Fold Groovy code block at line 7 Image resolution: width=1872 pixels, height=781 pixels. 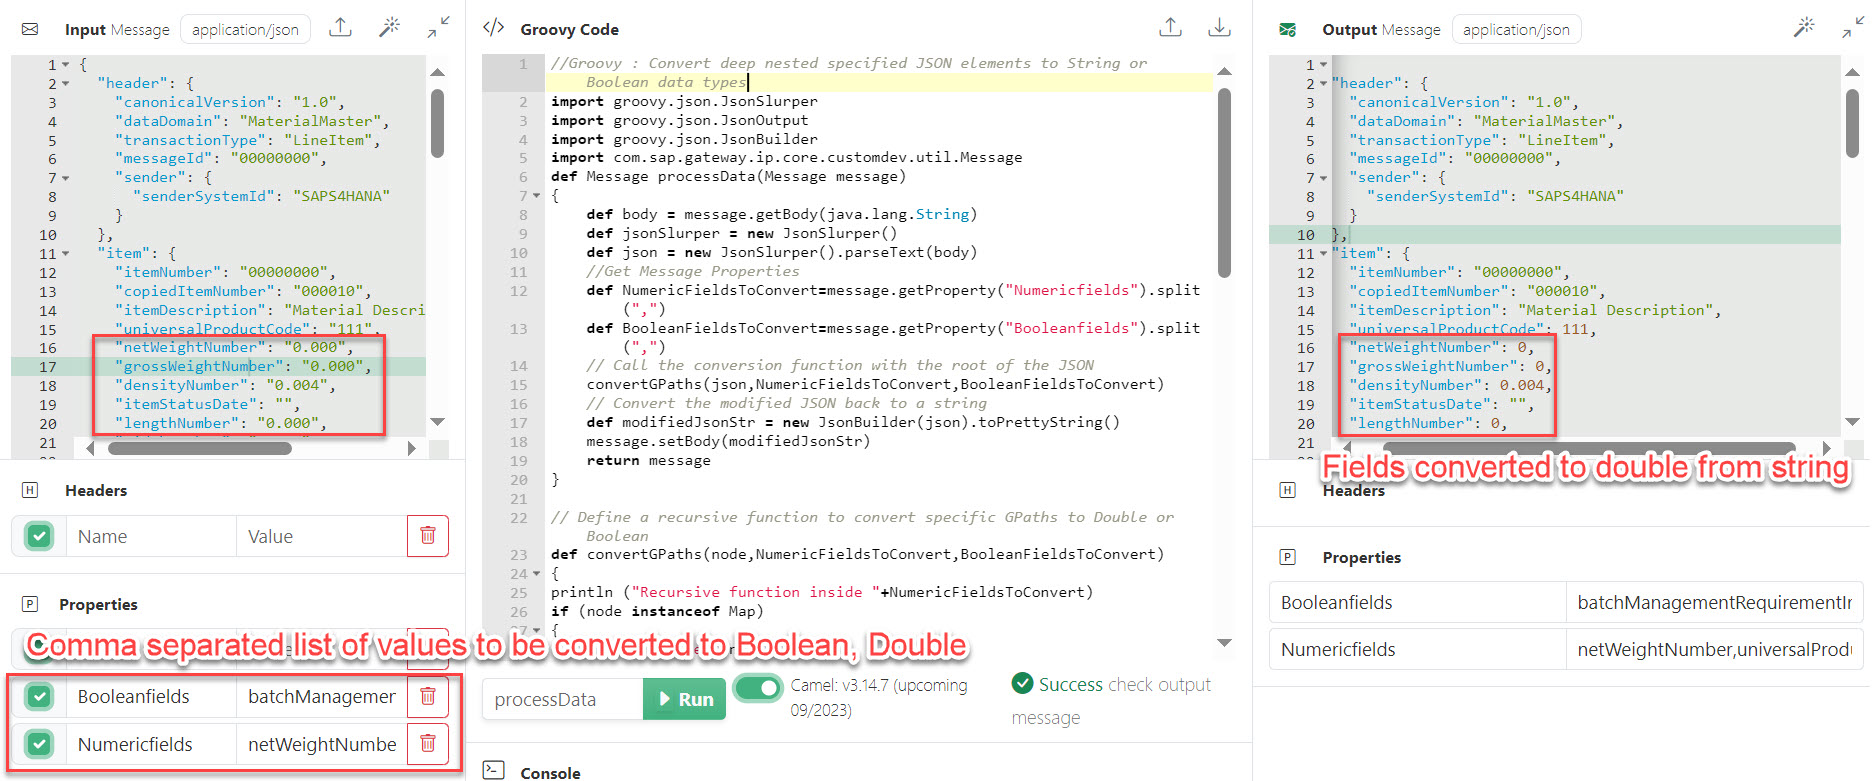(536, 196)
